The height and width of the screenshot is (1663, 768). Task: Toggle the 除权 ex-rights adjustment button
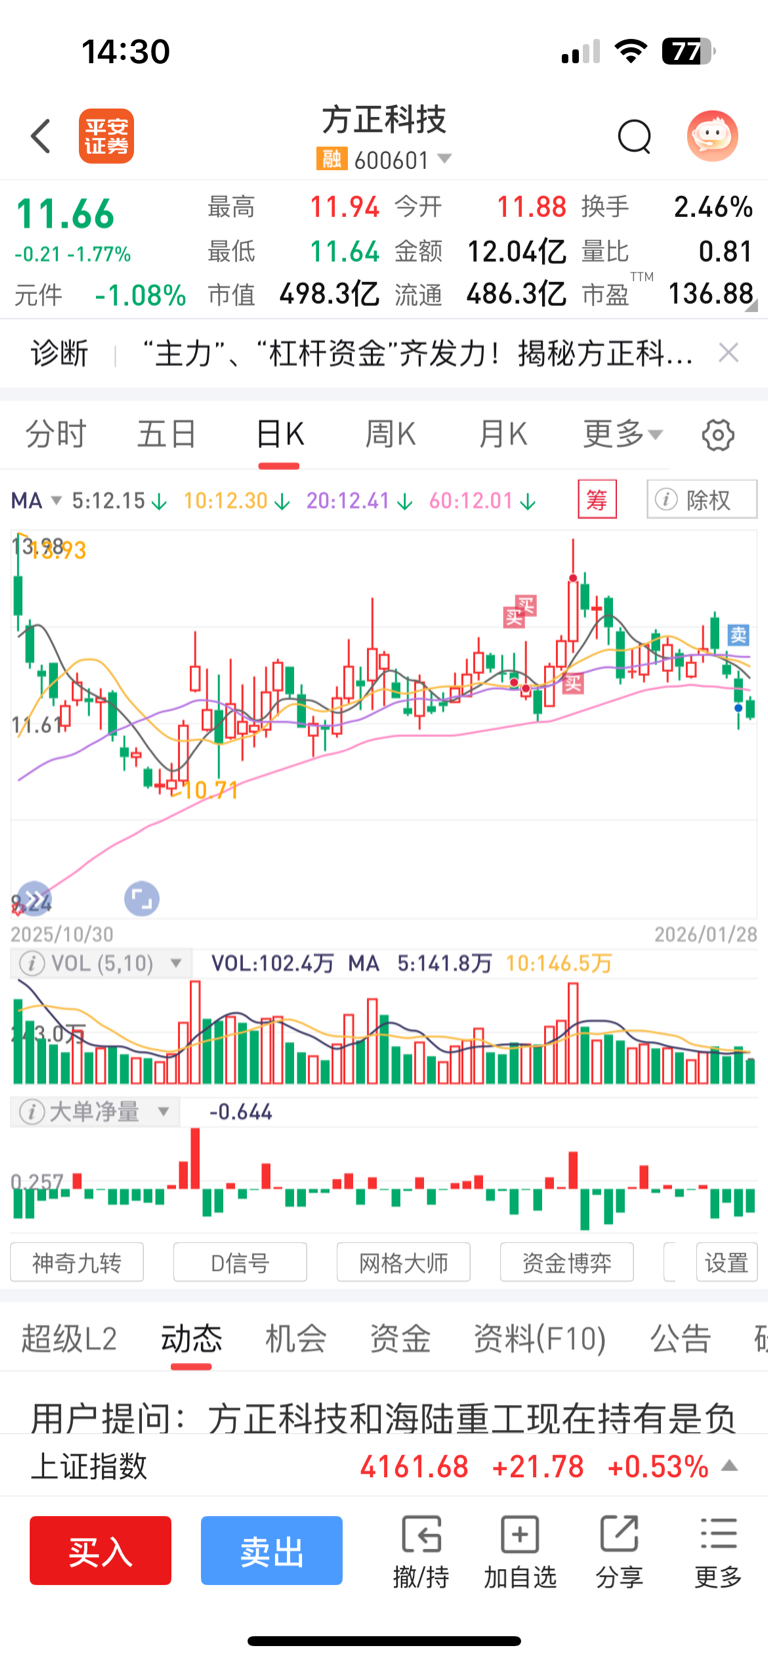coord(702,499)
